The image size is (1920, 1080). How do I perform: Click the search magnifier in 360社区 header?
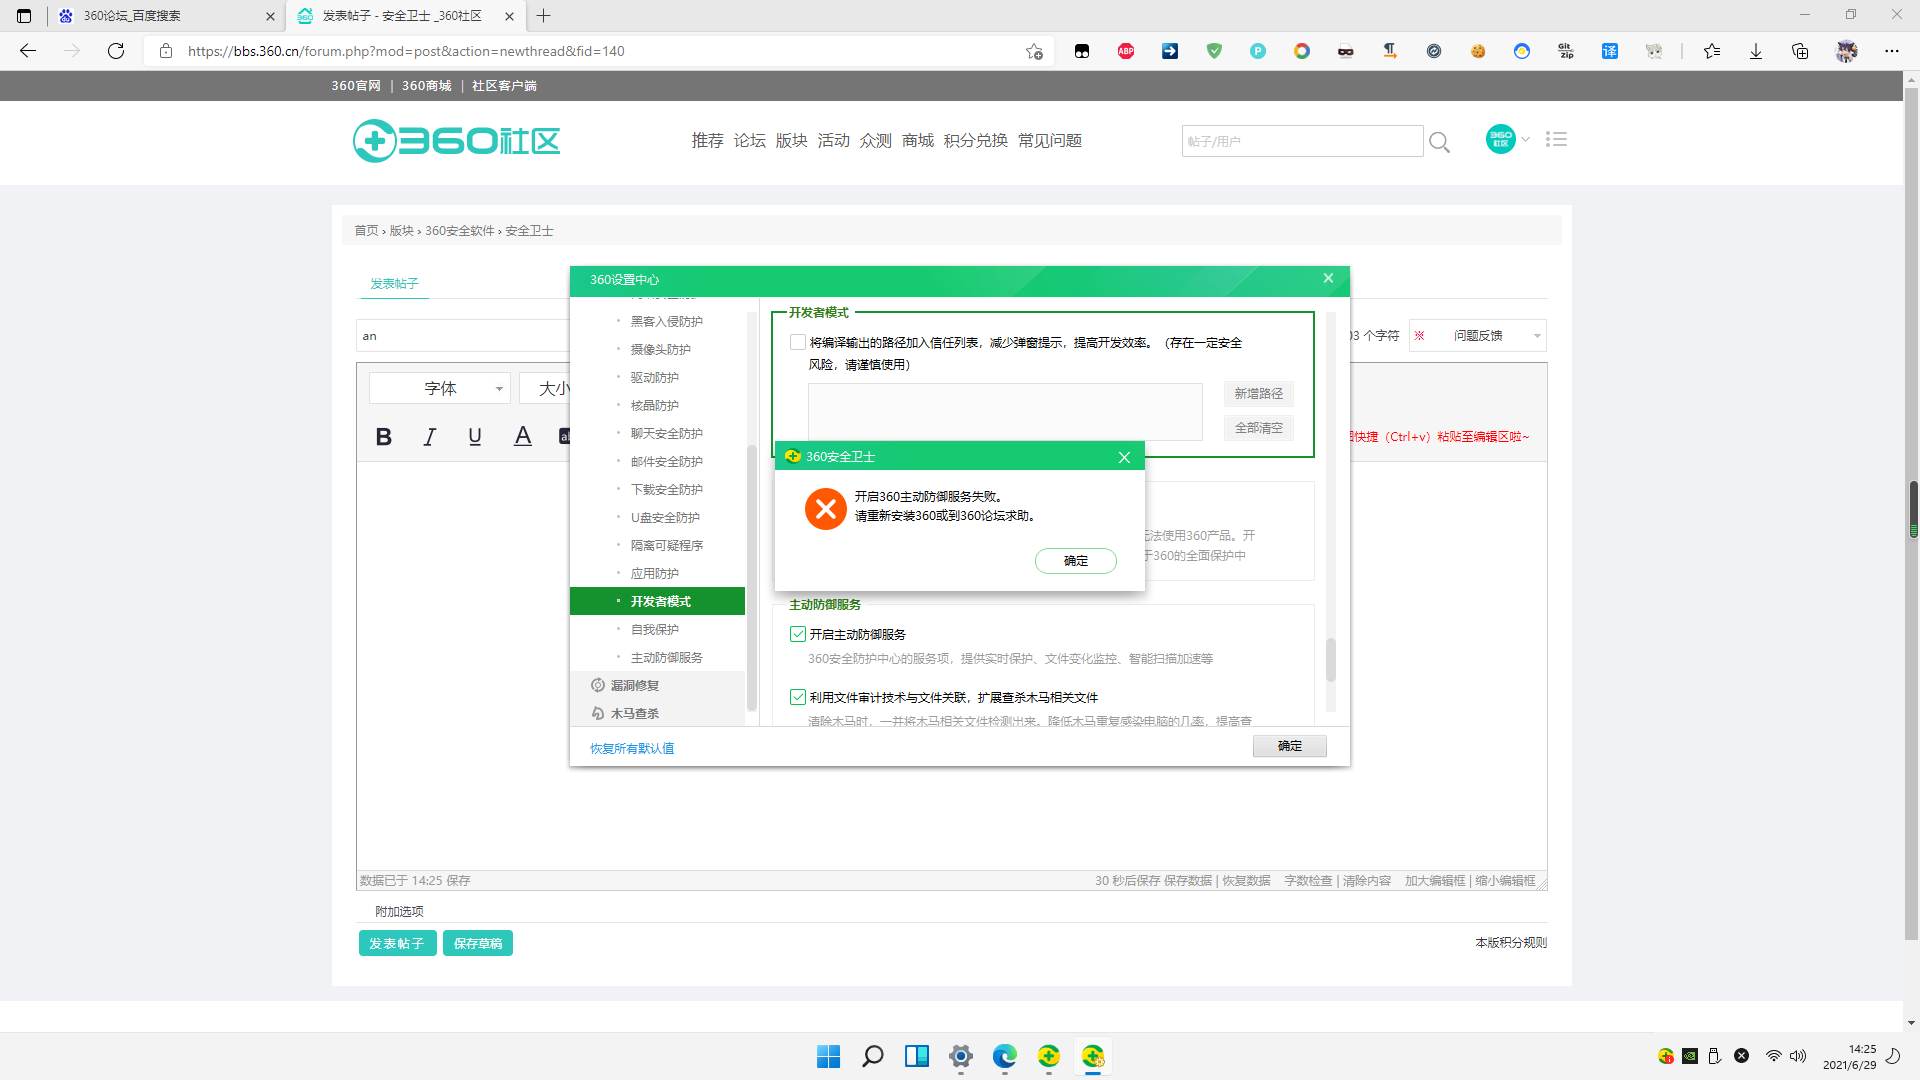(1439, 142)
